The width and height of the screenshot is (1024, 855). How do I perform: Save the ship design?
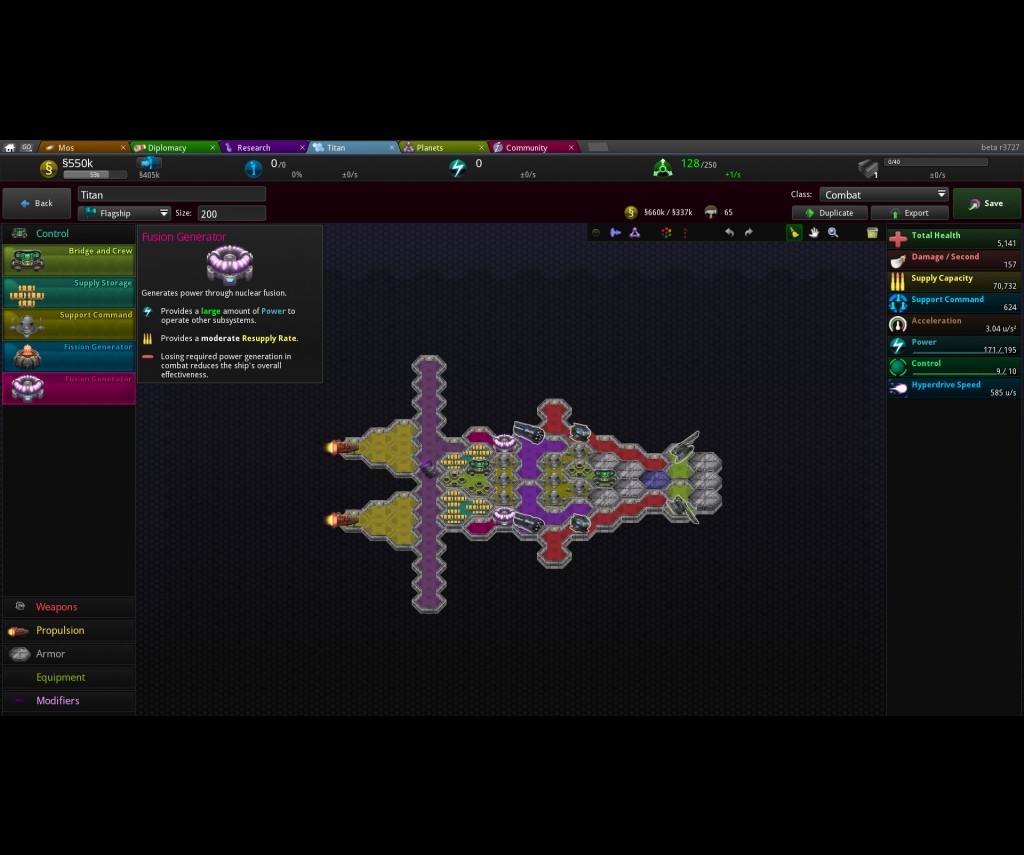[x=986, y=204]
